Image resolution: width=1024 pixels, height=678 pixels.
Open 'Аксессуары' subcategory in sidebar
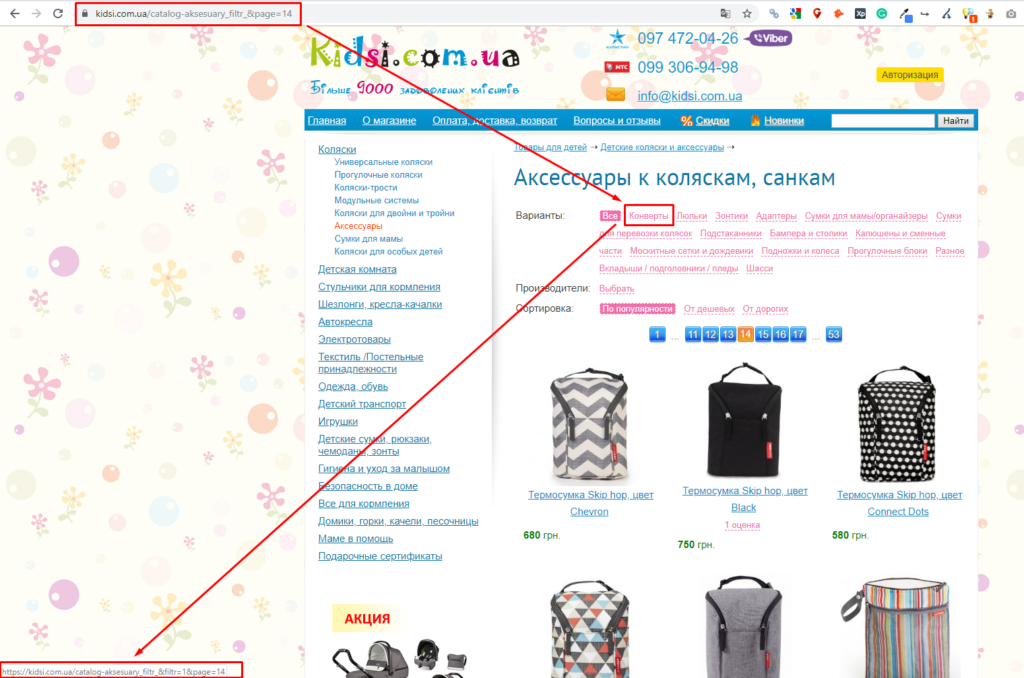(358, 226)
